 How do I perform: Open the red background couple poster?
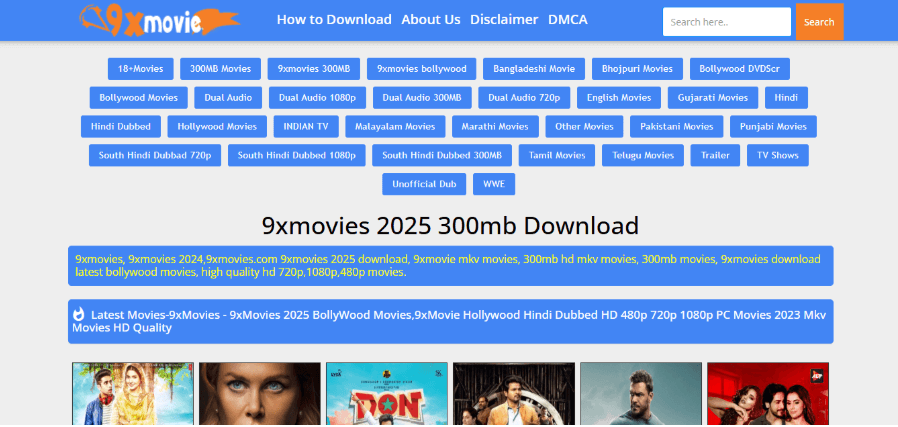(x=768, y=394)
